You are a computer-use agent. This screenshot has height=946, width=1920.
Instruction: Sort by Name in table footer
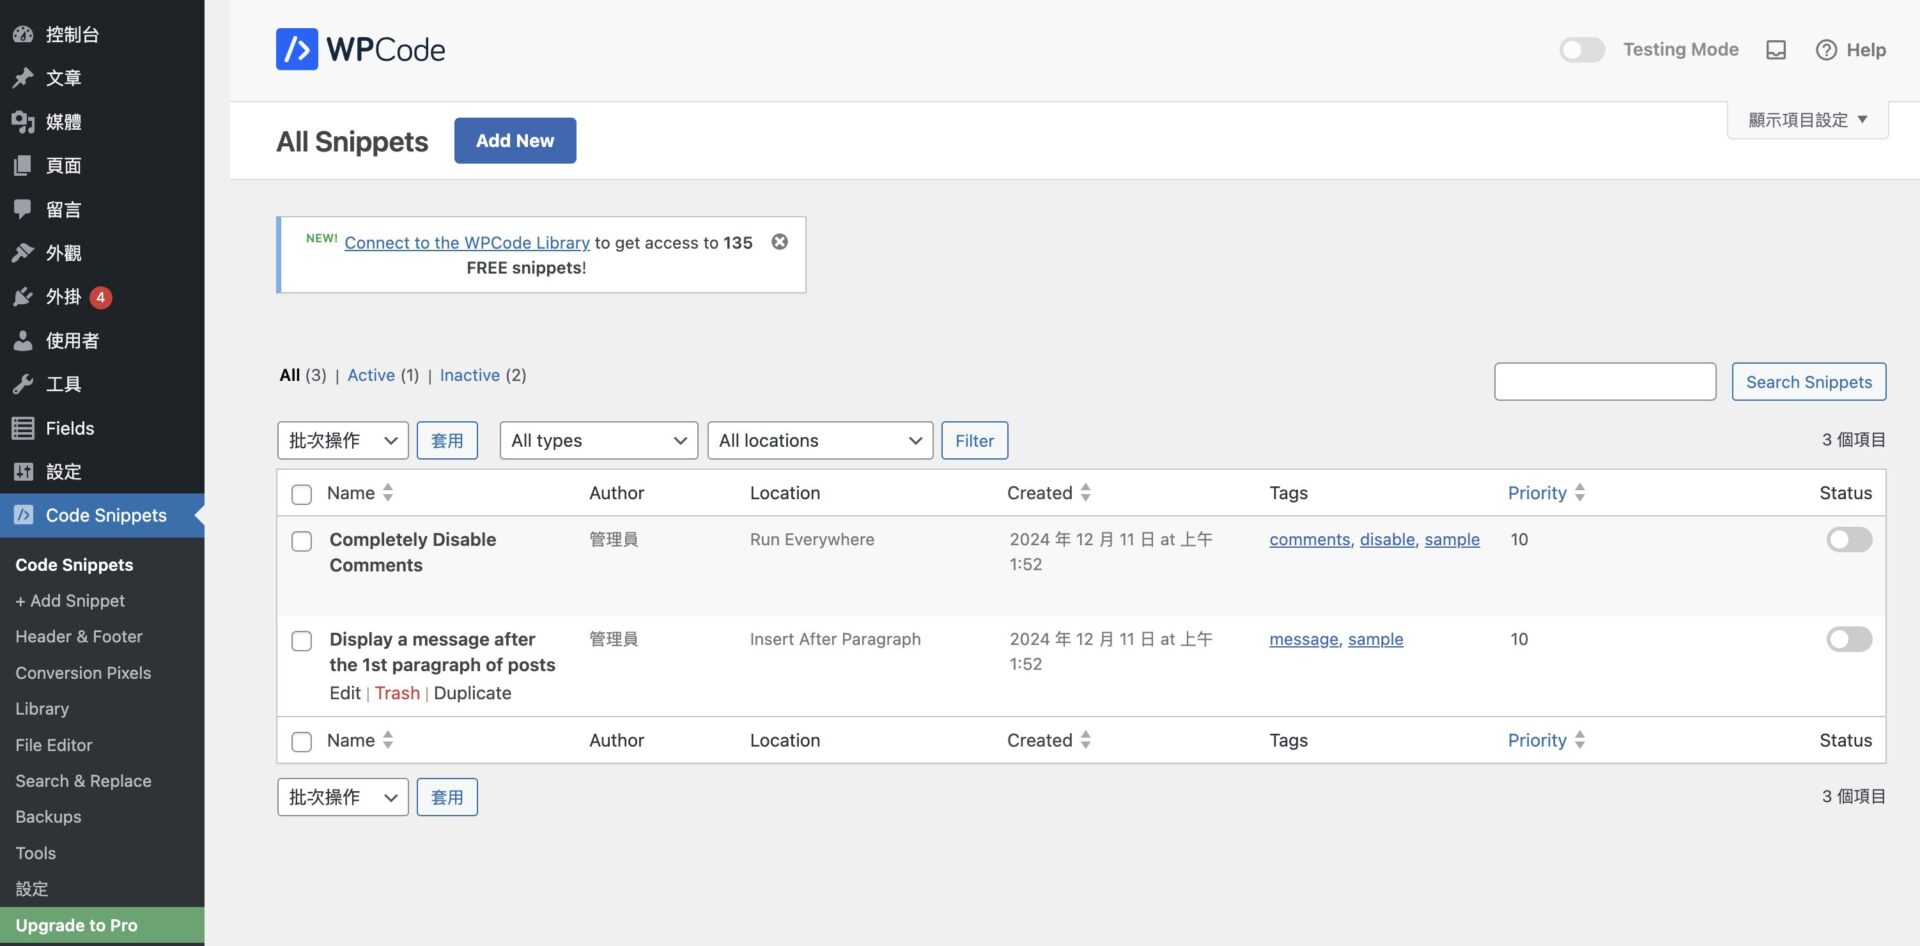pos(360,740)
